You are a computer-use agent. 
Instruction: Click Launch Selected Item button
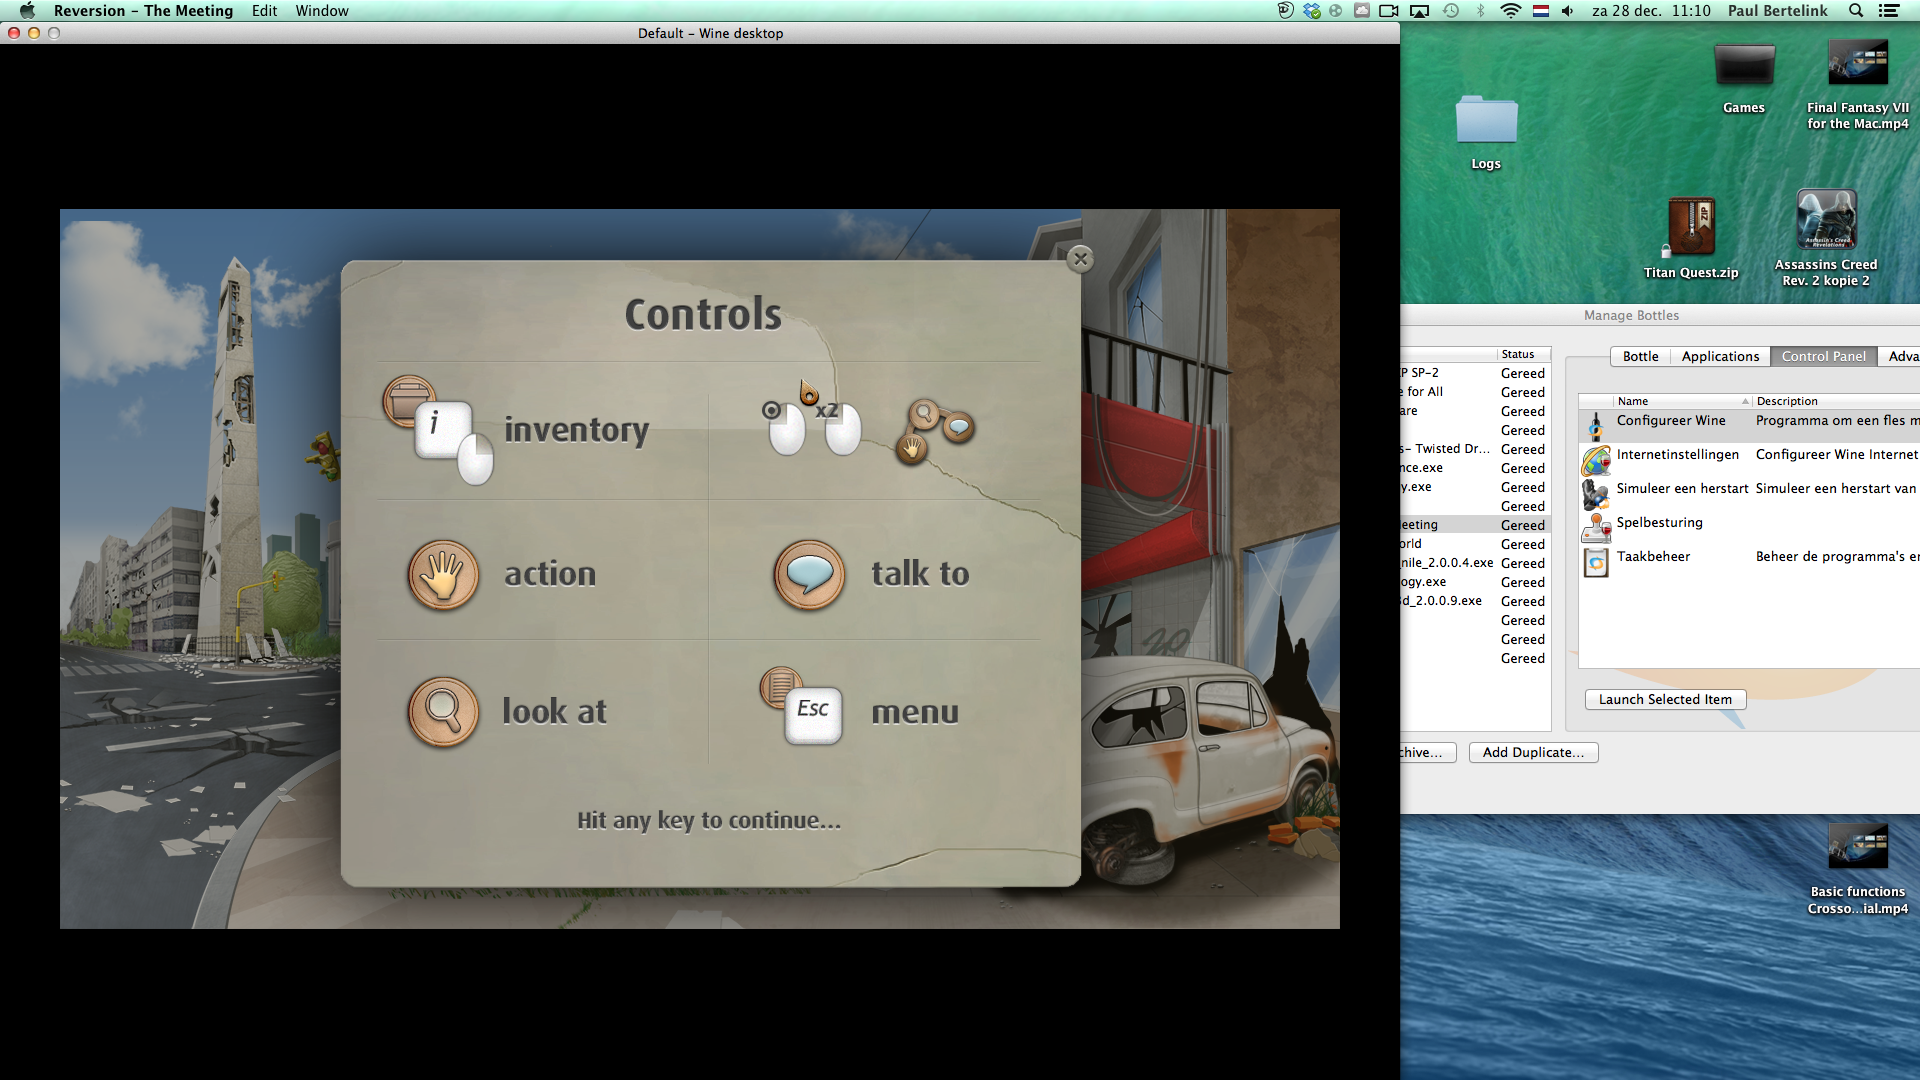point(1665,699)
